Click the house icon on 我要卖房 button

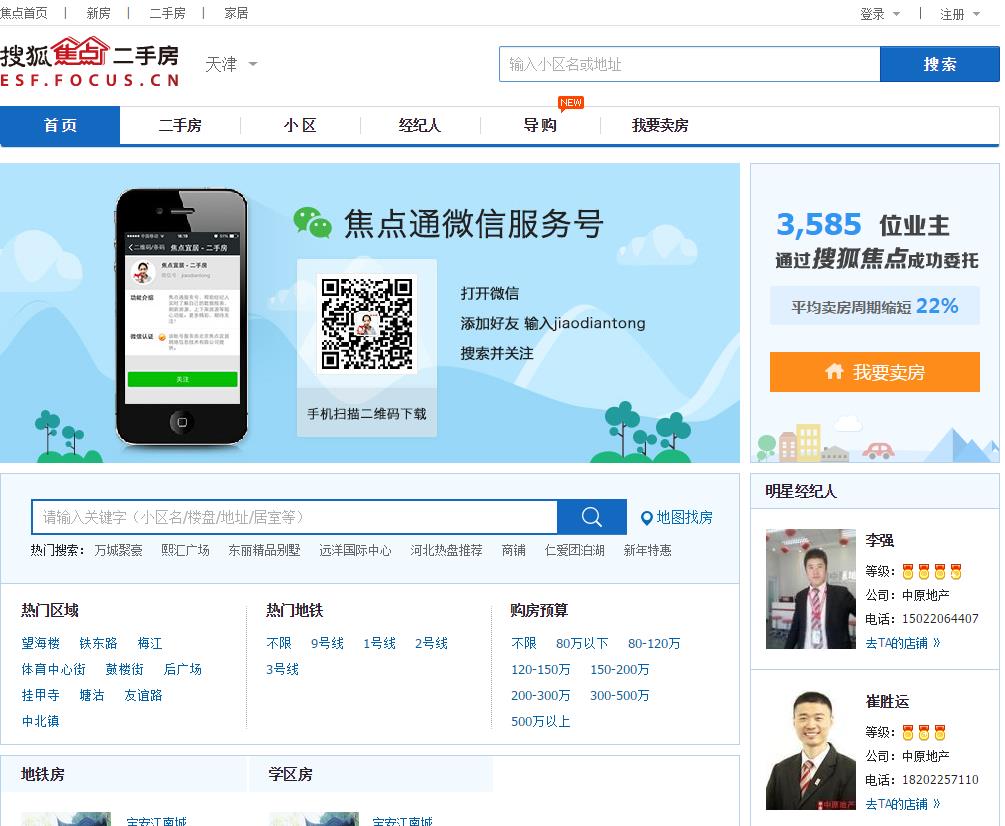tap(834, 371)
